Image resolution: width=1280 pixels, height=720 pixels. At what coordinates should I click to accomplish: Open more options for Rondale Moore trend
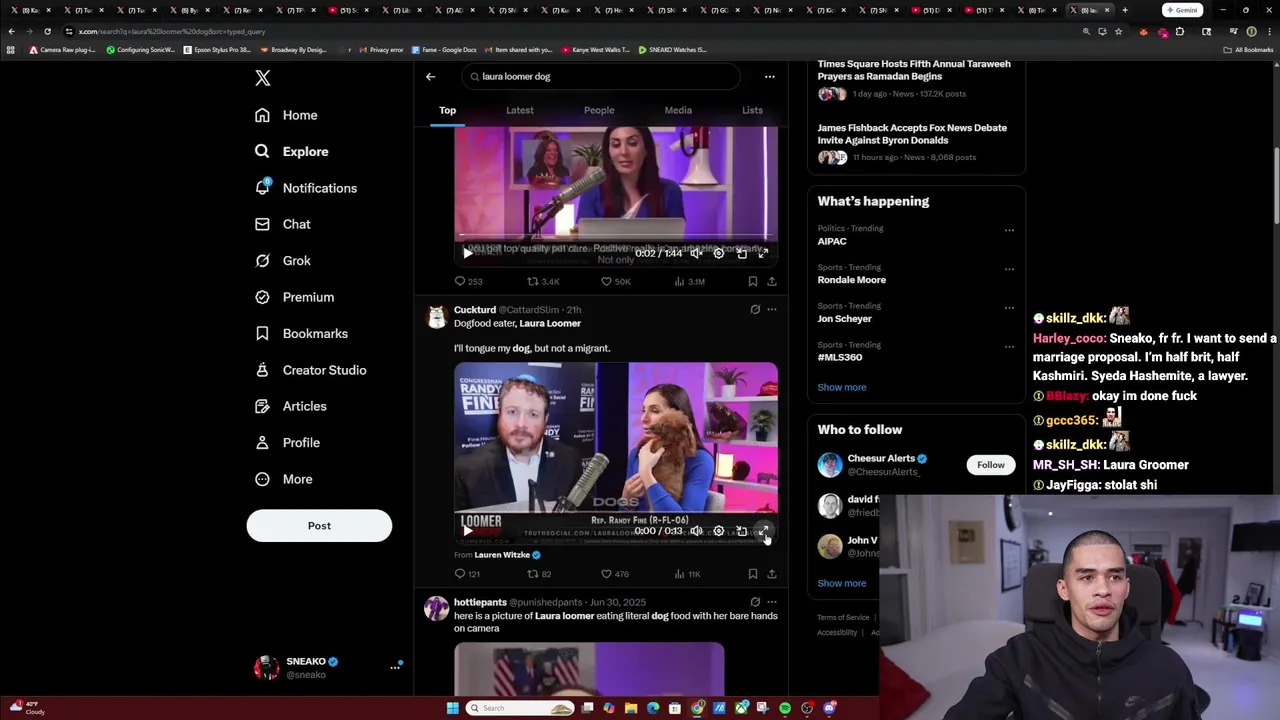(1009, 269)
